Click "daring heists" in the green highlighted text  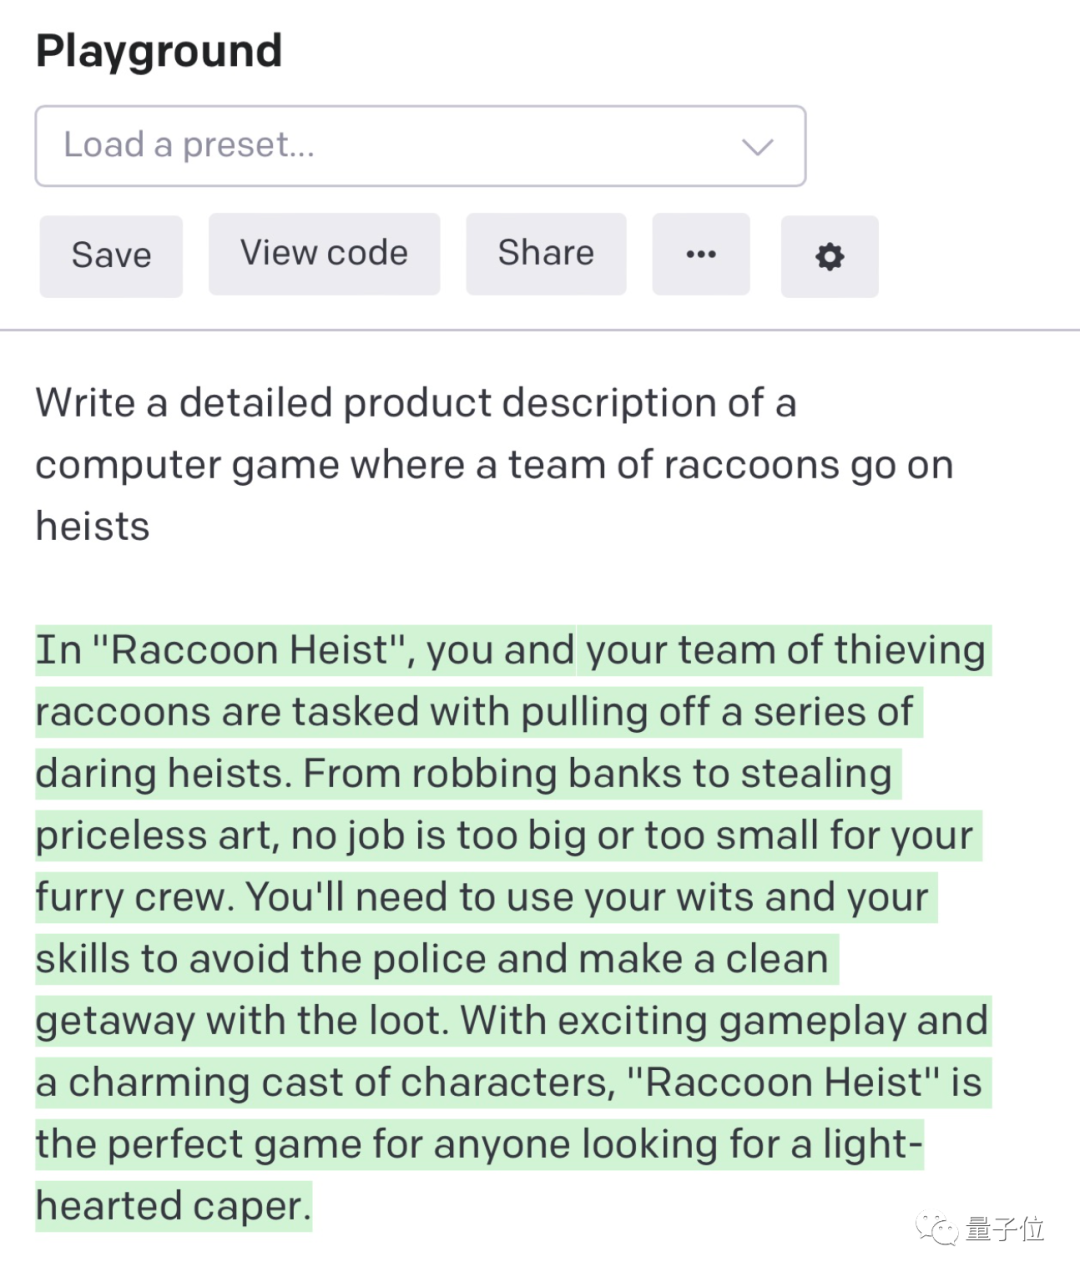[163, 774]
